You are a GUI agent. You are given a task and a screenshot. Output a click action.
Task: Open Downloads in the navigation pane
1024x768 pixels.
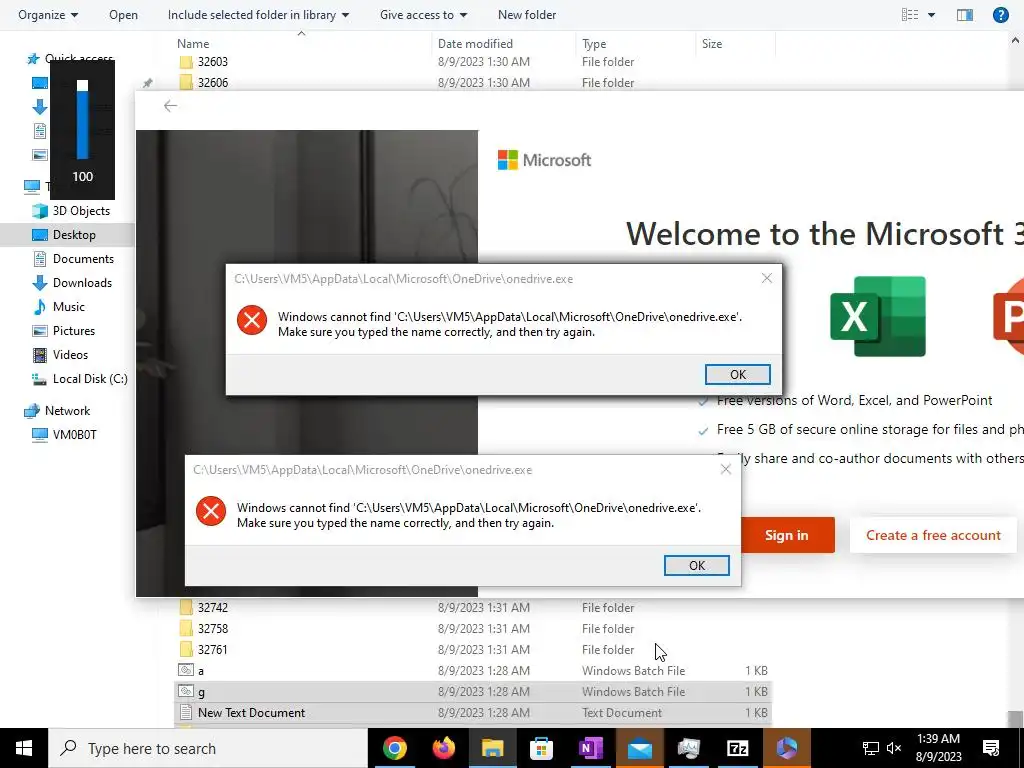point(82,283)
